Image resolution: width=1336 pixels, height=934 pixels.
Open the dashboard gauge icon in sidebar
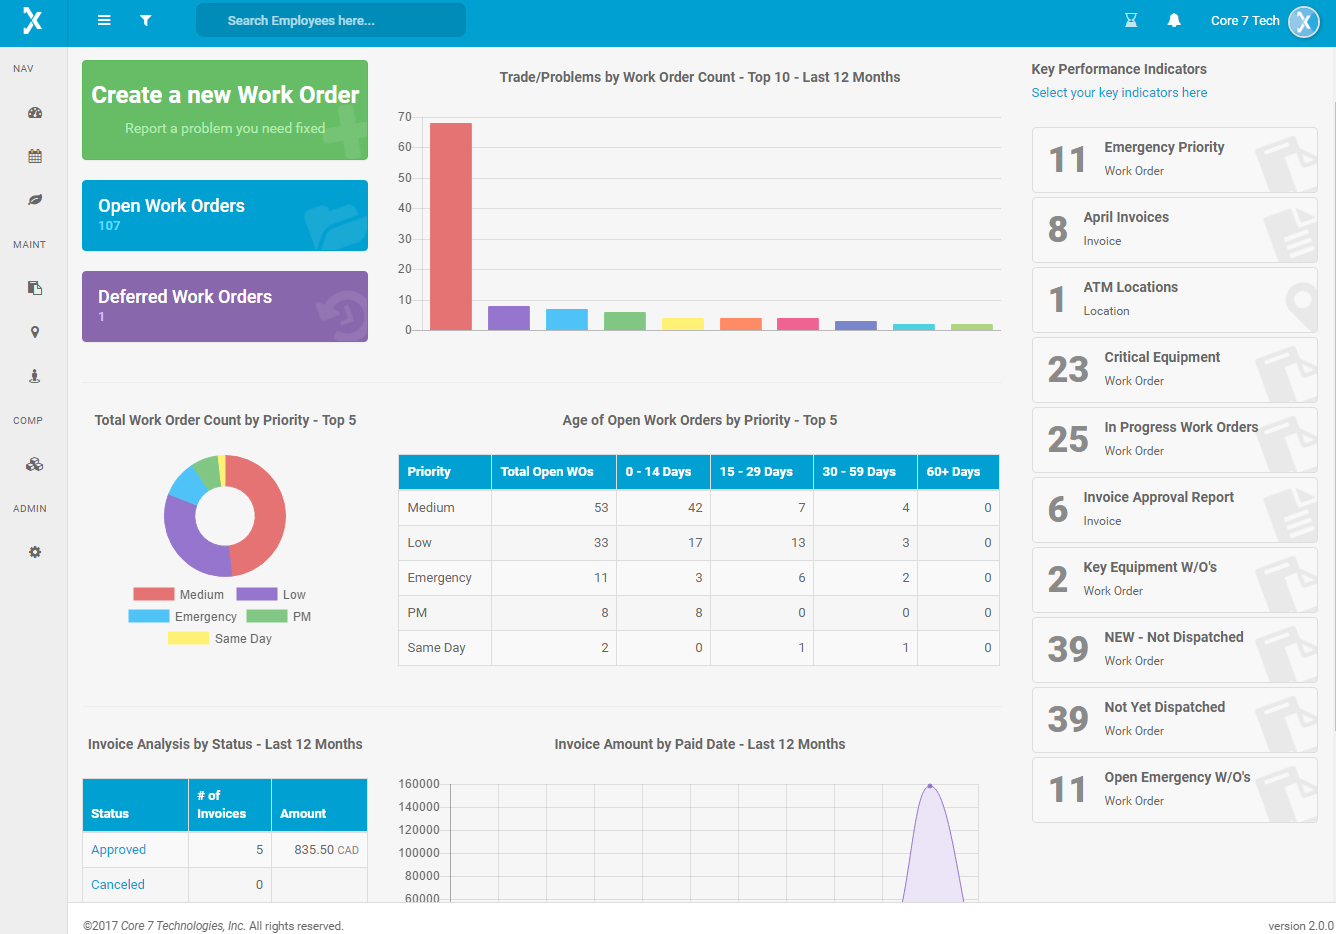pos(35,113)
